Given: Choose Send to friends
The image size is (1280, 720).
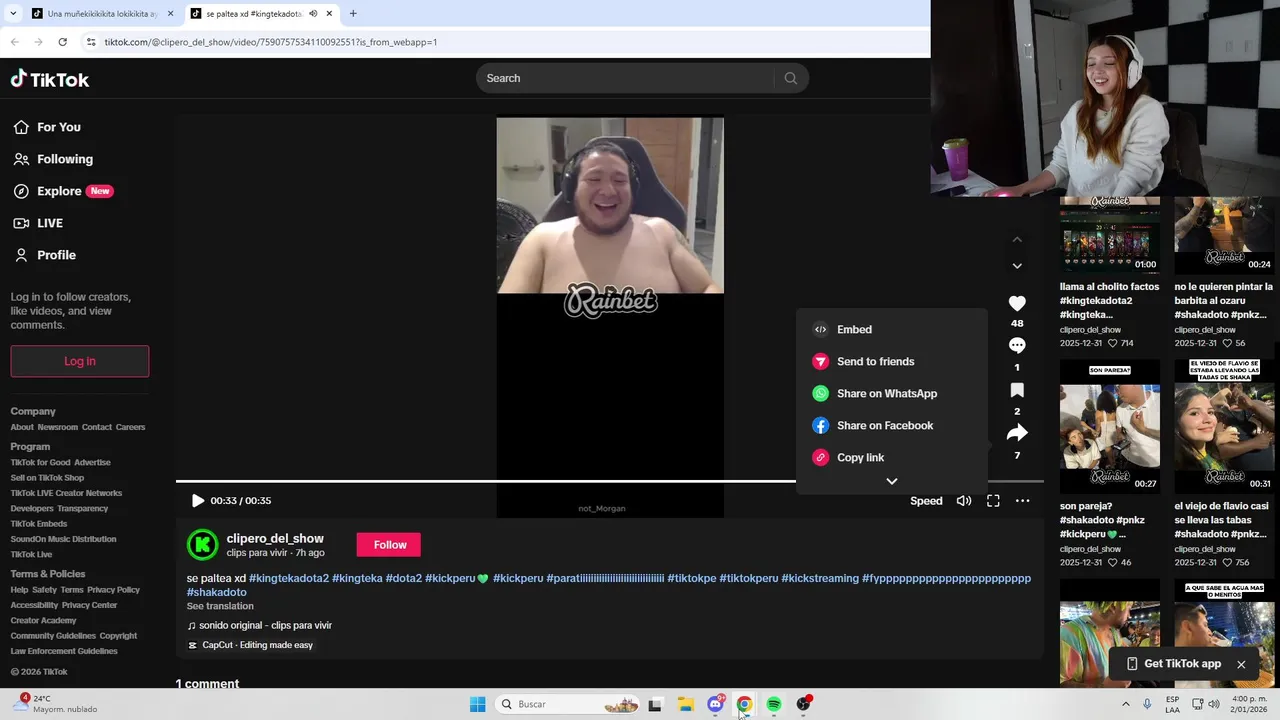Looking at the screenshot, I should [892, 362].
